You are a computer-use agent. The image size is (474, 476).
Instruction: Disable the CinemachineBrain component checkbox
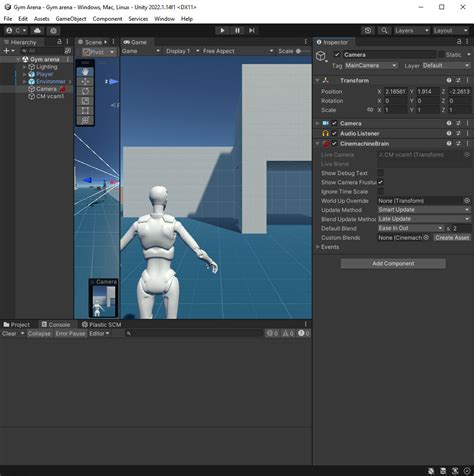click(x=334, y=143)
